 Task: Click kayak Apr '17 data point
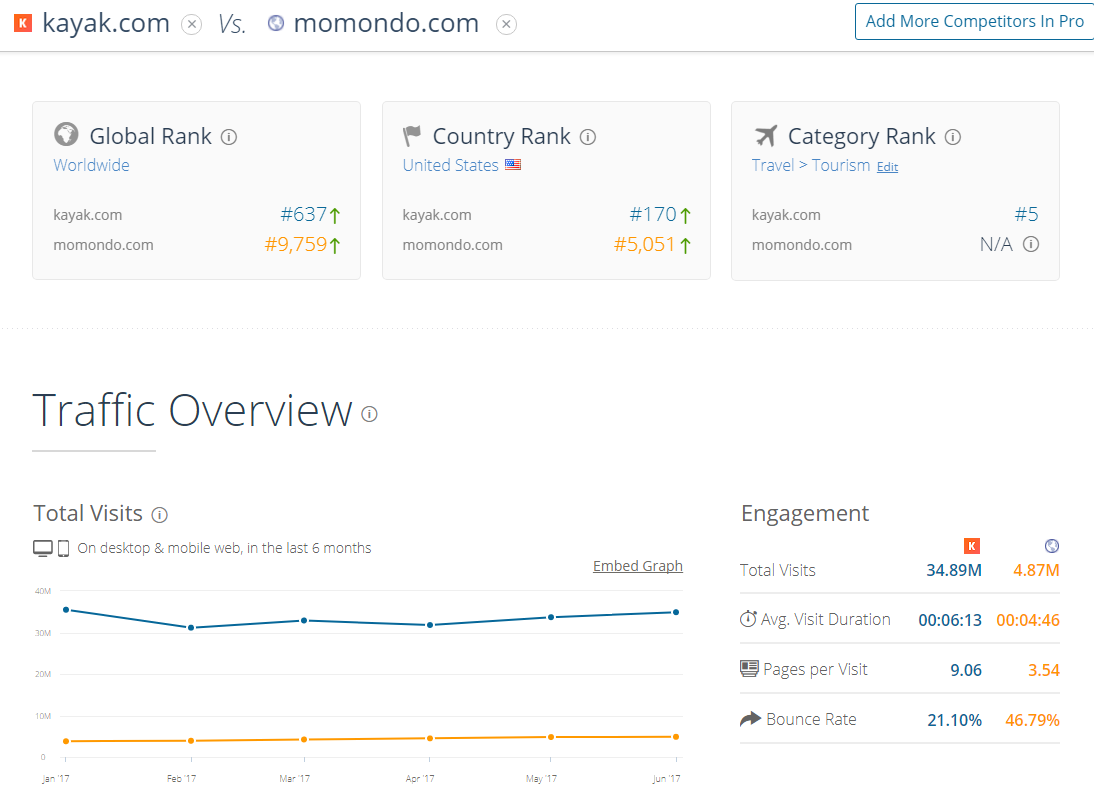point(430,625)
